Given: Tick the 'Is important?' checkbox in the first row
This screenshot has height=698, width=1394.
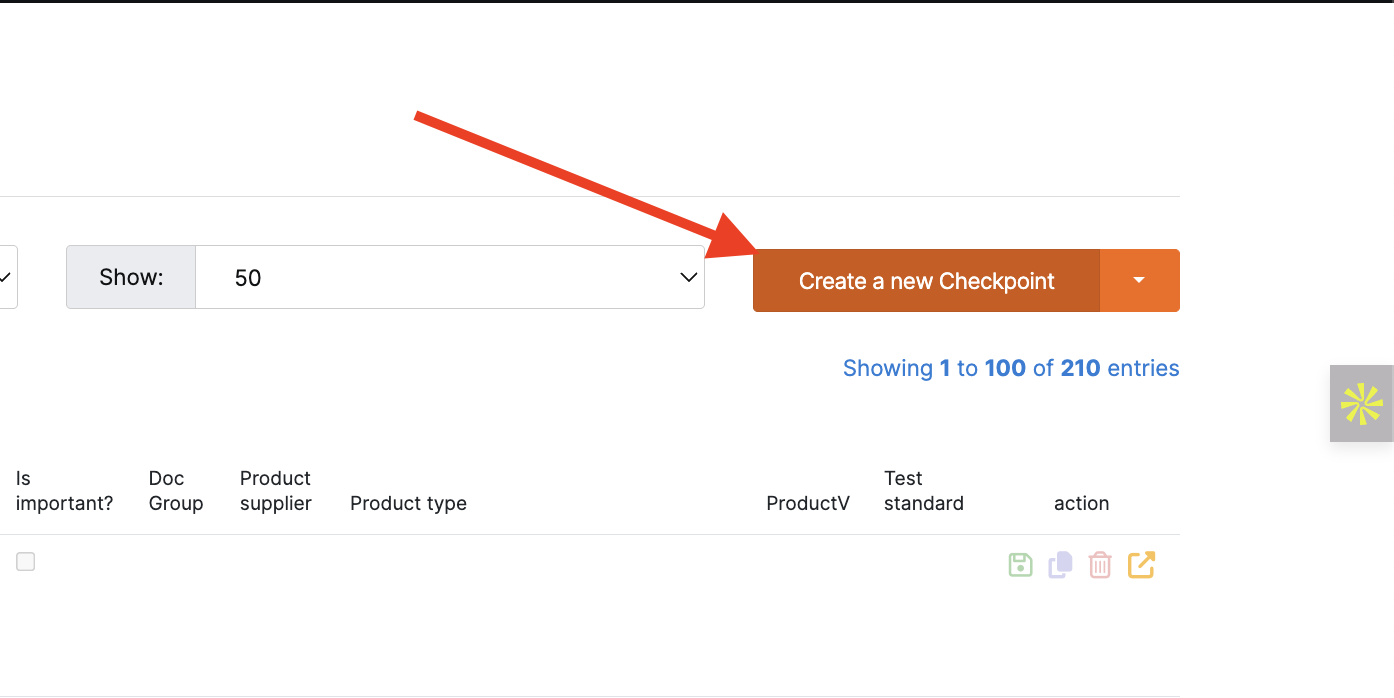Looking at the screenshot, I should click(x=26, y=562).
